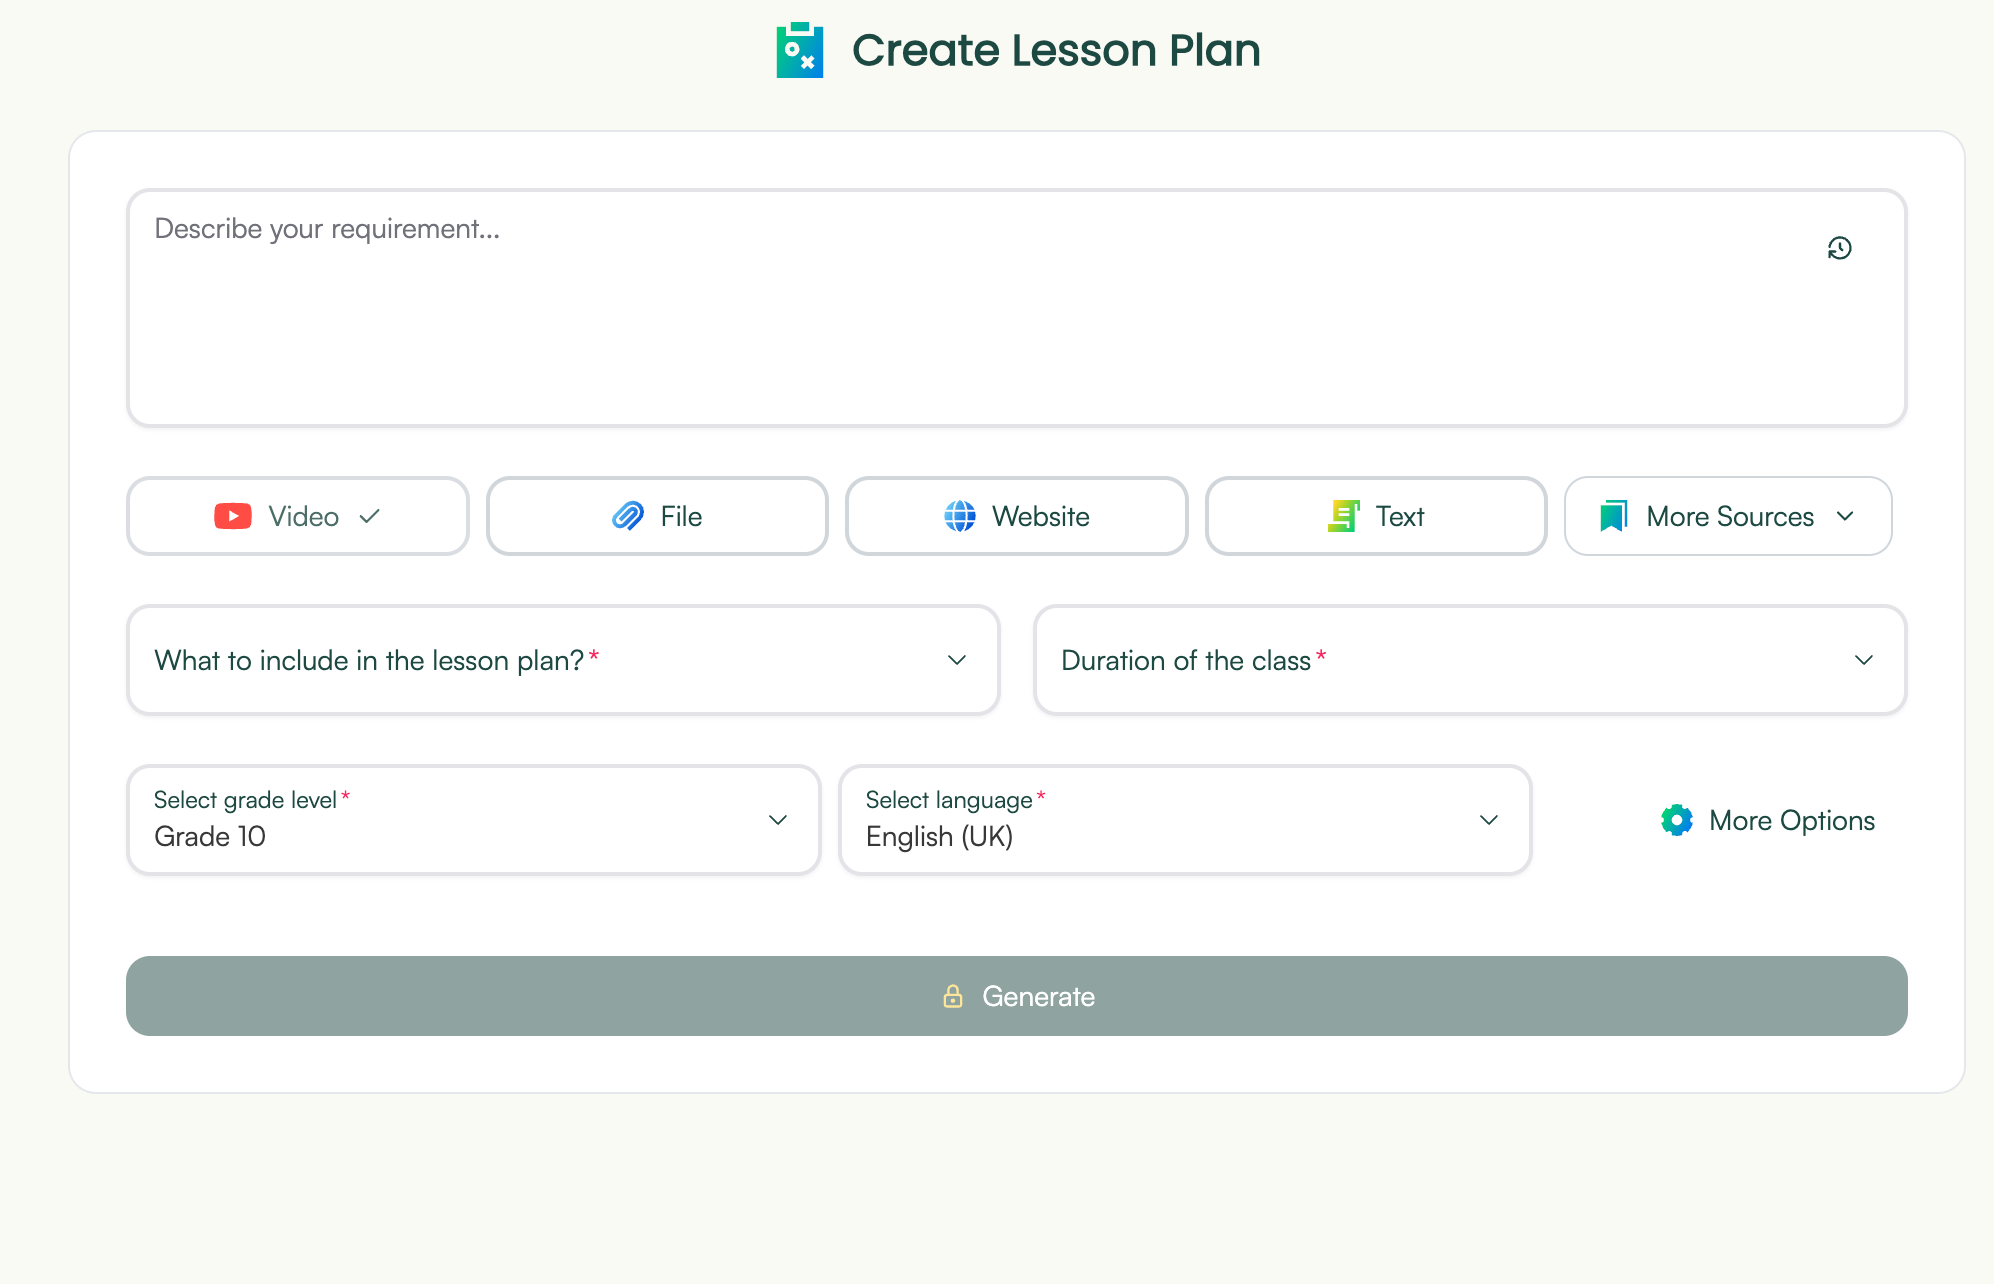Open "What to include in the lesson plan" dropdown

pyautogui.click(x=563, y=660)
